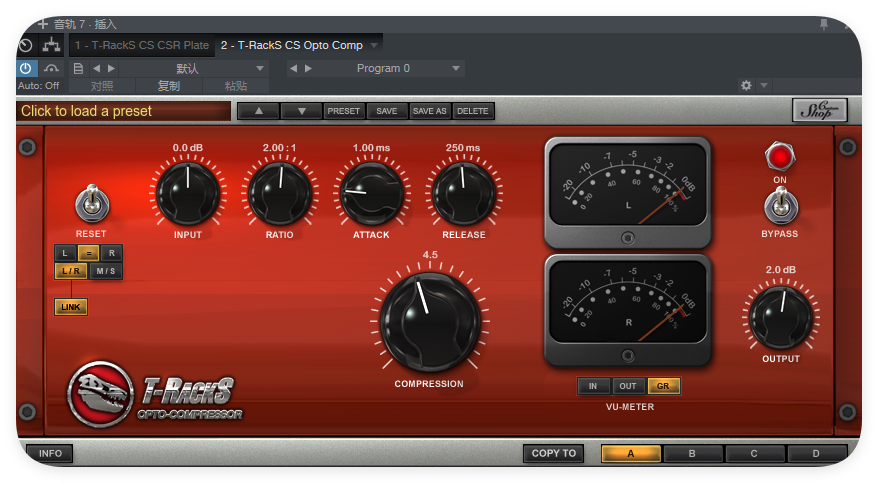Image resolution: width=878 pixels, height=483 pixels.
Task: Set VU-meter to OUT
Action: point(628,386)
